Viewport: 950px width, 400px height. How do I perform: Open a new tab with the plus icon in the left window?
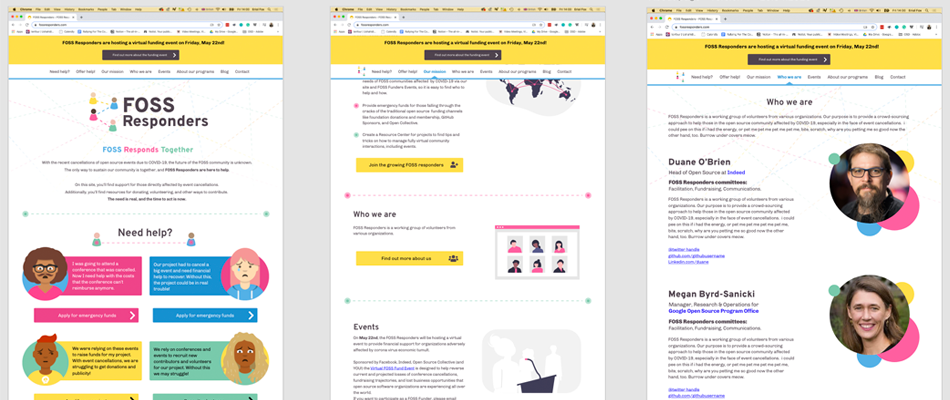tap(81, 18)
